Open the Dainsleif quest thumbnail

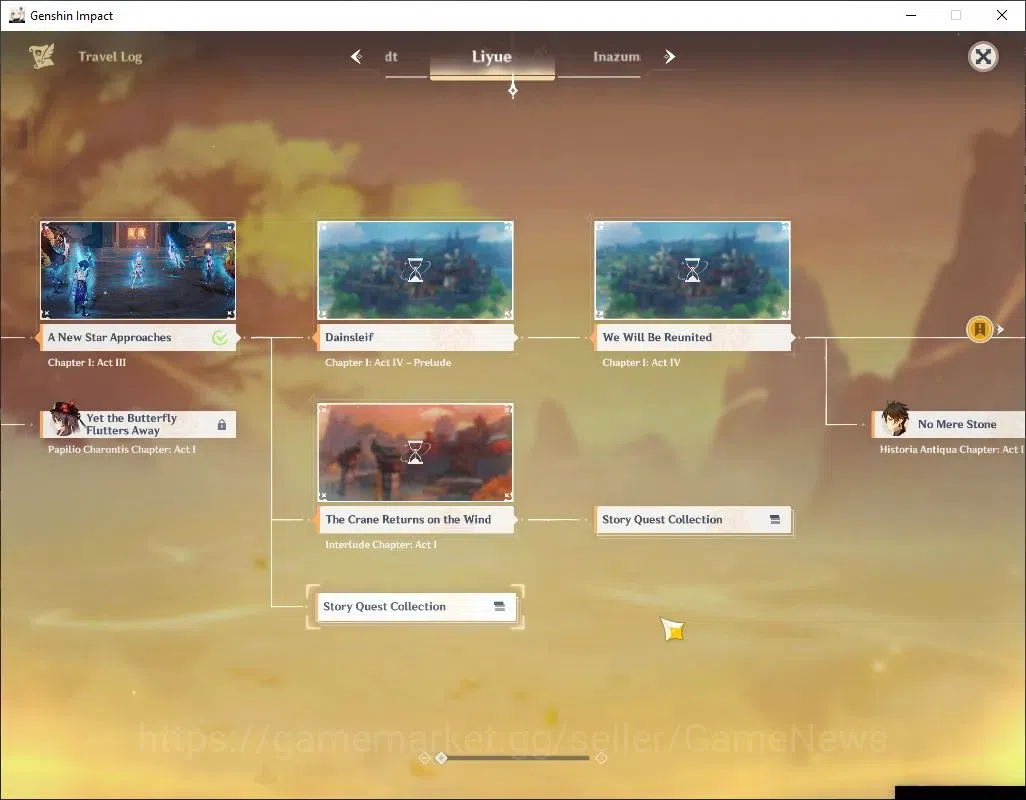(416, 270)
